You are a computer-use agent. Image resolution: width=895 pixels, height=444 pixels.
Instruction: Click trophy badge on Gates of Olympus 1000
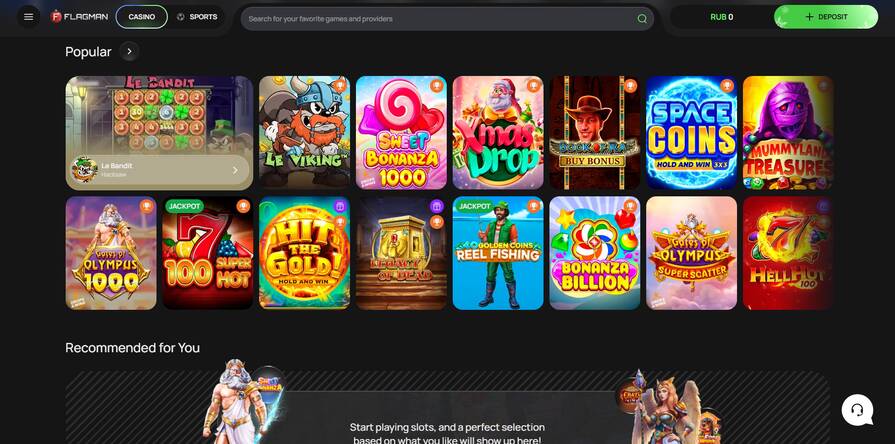point(146,206)
